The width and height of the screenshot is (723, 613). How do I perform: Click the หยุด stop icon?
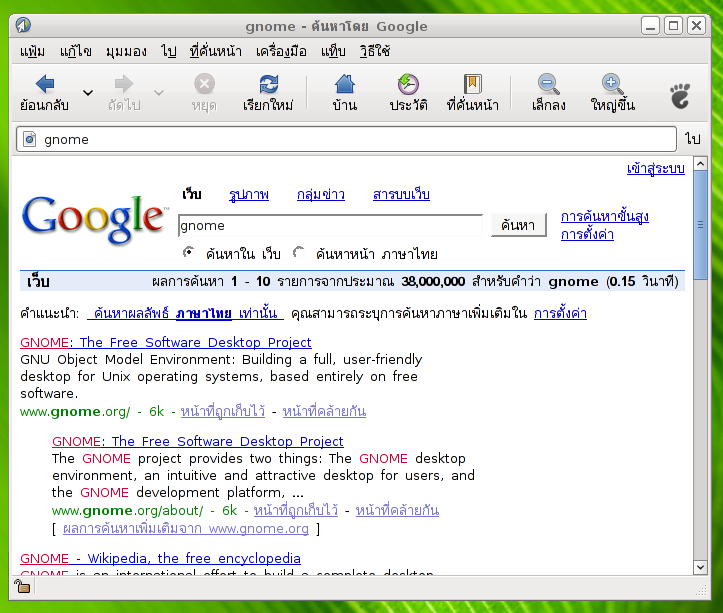coord(204,84)
